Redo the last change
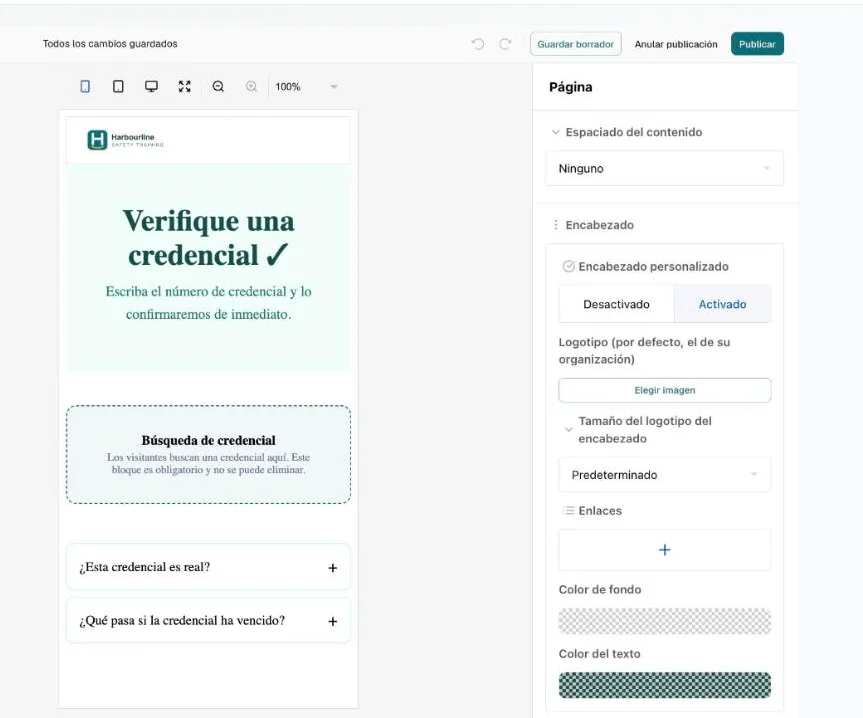The height and width of the screenshot is (718, 863). (x=505, y=44)
